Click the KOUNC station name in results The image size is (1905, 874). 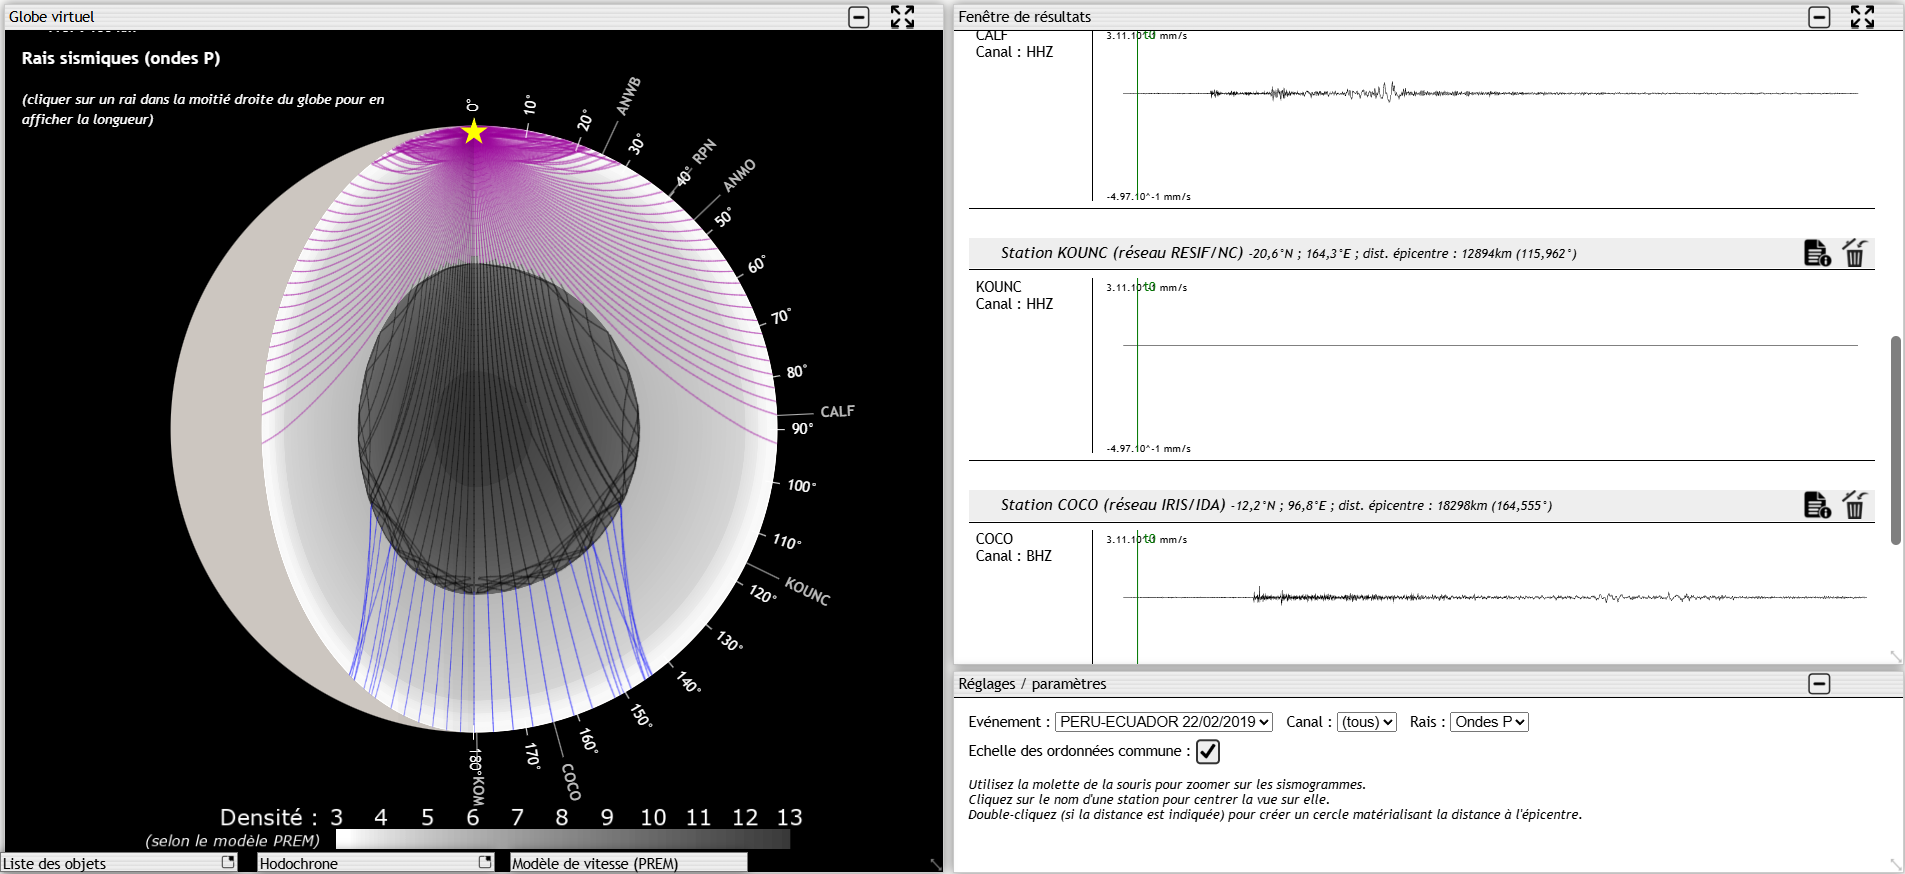[x=998, y=287]
